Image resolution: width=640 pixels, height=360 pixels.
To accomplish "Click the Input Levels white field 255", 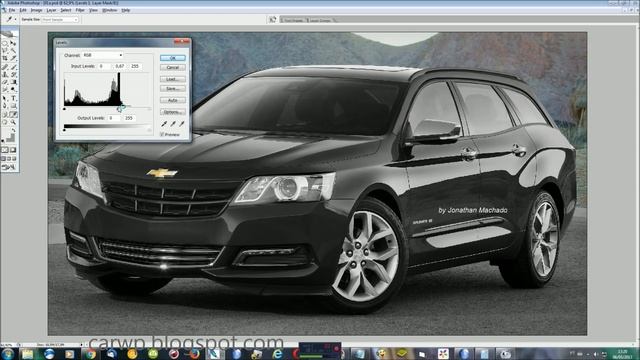I will coord(135,66).
